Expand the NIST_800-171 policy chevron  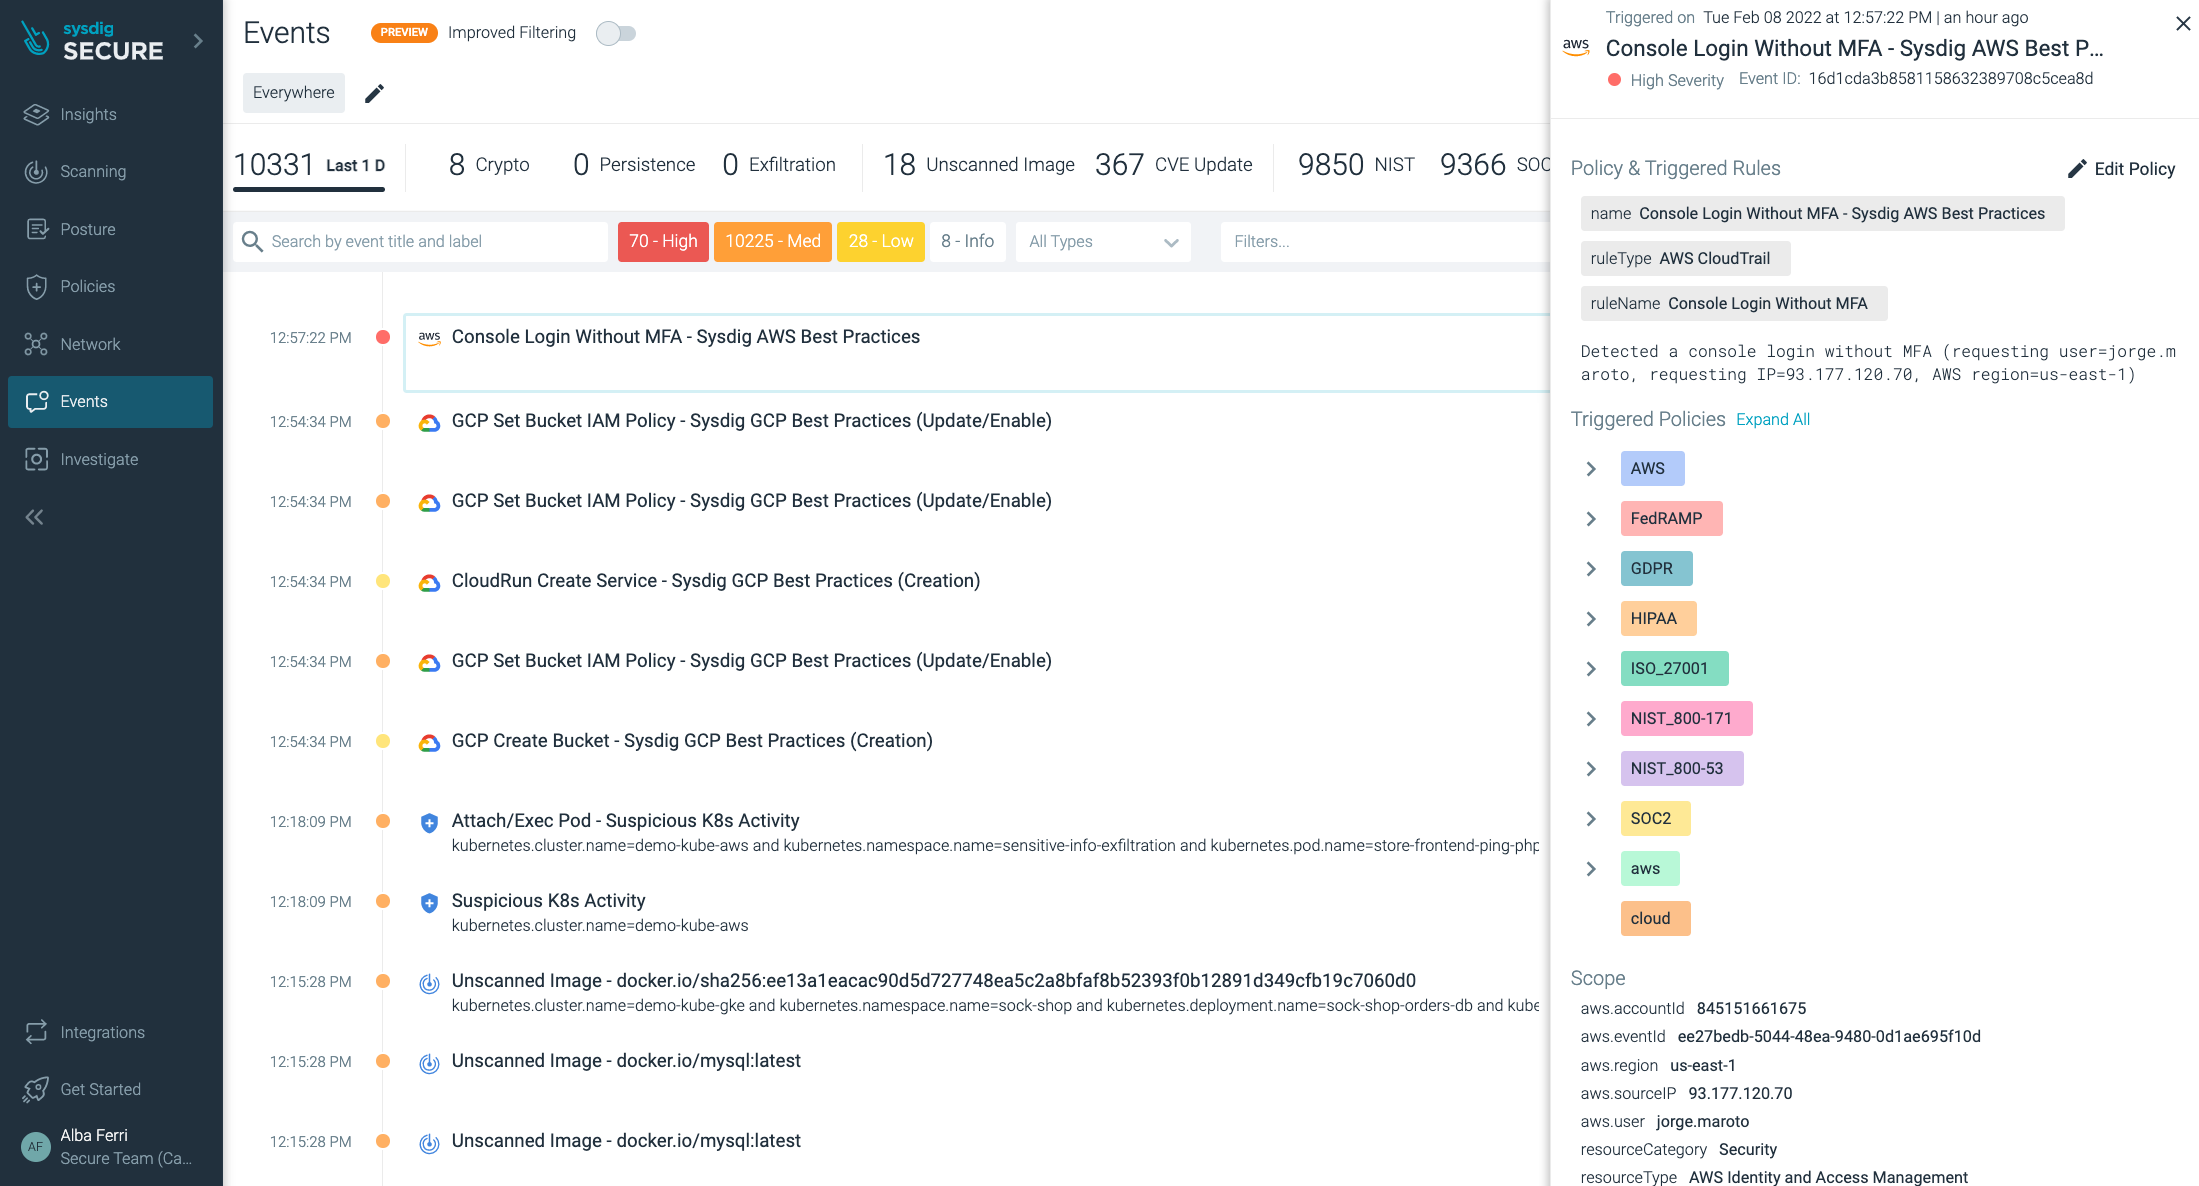[x=1591, y=719]
